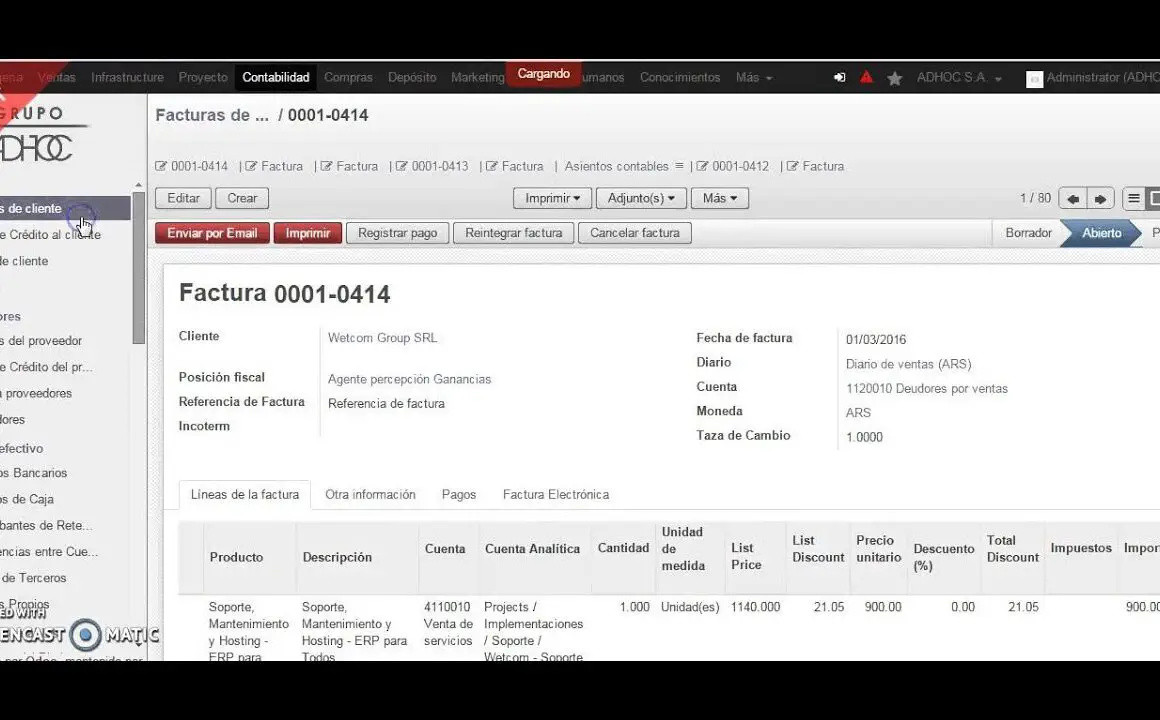Click the Enviar por Email button
This screenshot has height=720, width=1160.
[x=212, y=233]
